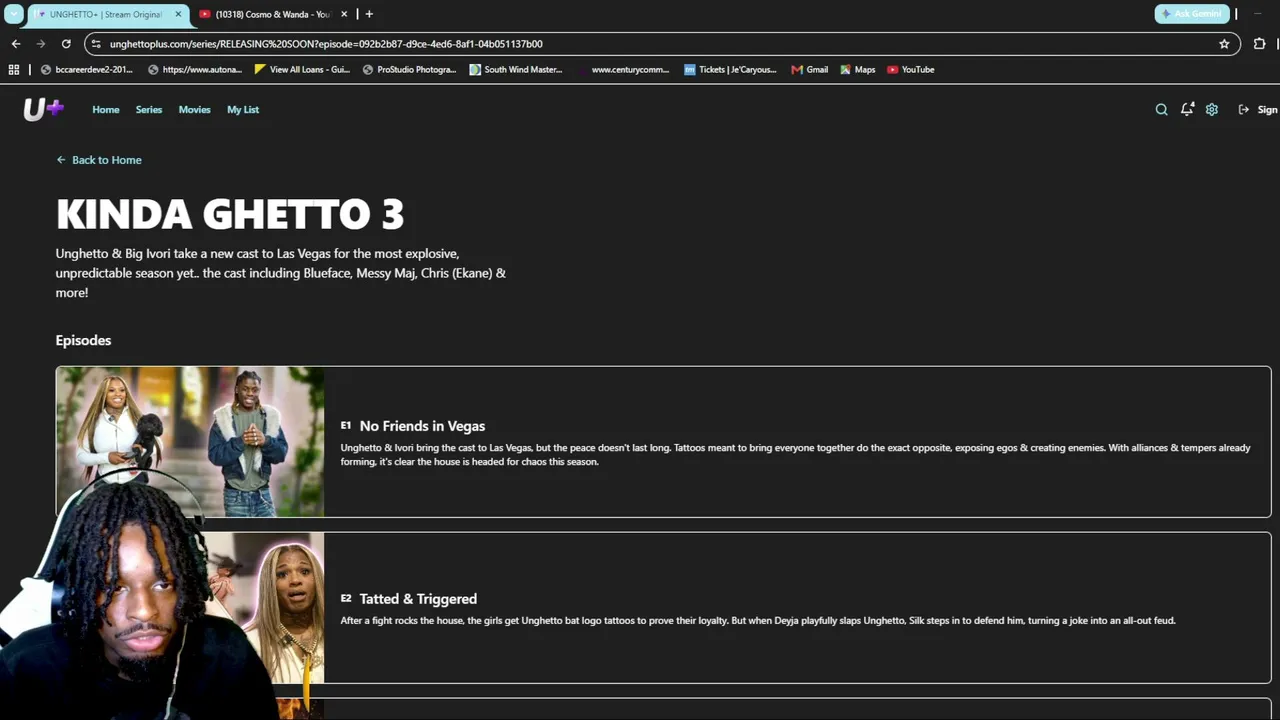Select the No Friends in Vegas episode title
This screenshot has height=720, width=1280.
(x=422, y=426)
